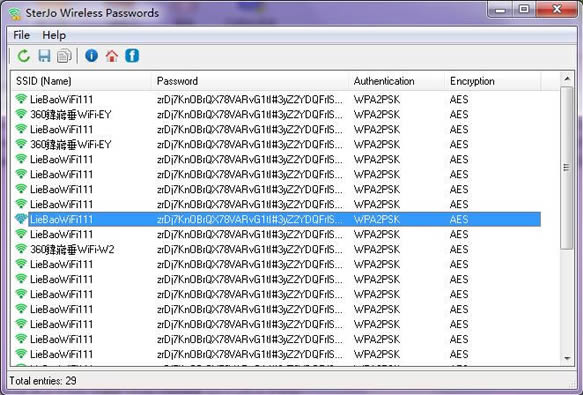Click the scrollbar down arrow
The image size is (583, 395).
[x=567, y=358]
